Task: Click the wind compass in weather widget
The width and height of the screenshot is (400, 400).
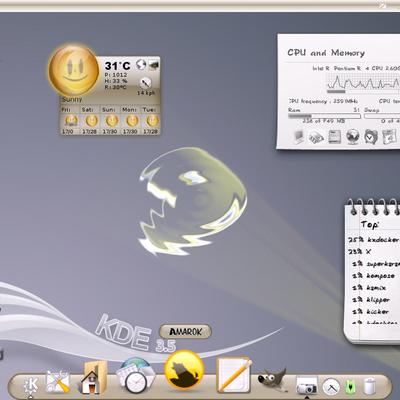Action: (146, 82)
